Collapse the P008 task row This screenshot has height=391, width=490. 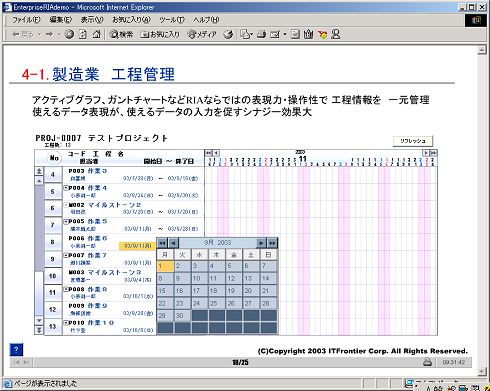66,289
